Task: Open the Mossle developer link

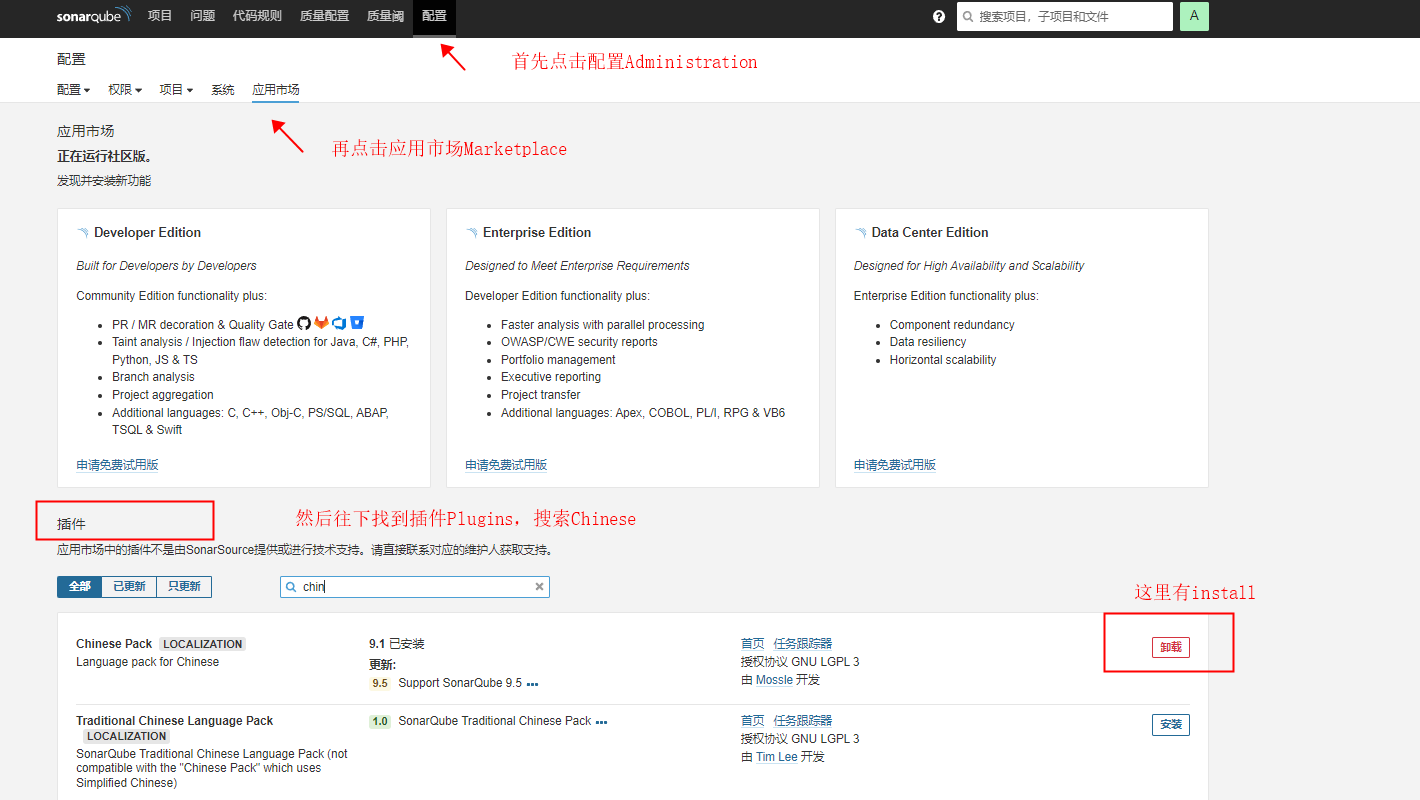Action: 774,680
